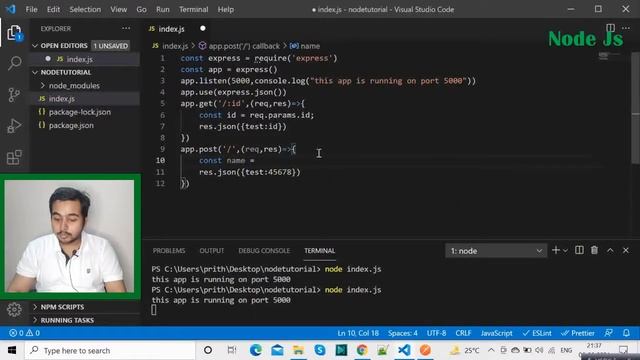
Task: Launch Microsoft Edge from taskbar
Action: point(256,350)
